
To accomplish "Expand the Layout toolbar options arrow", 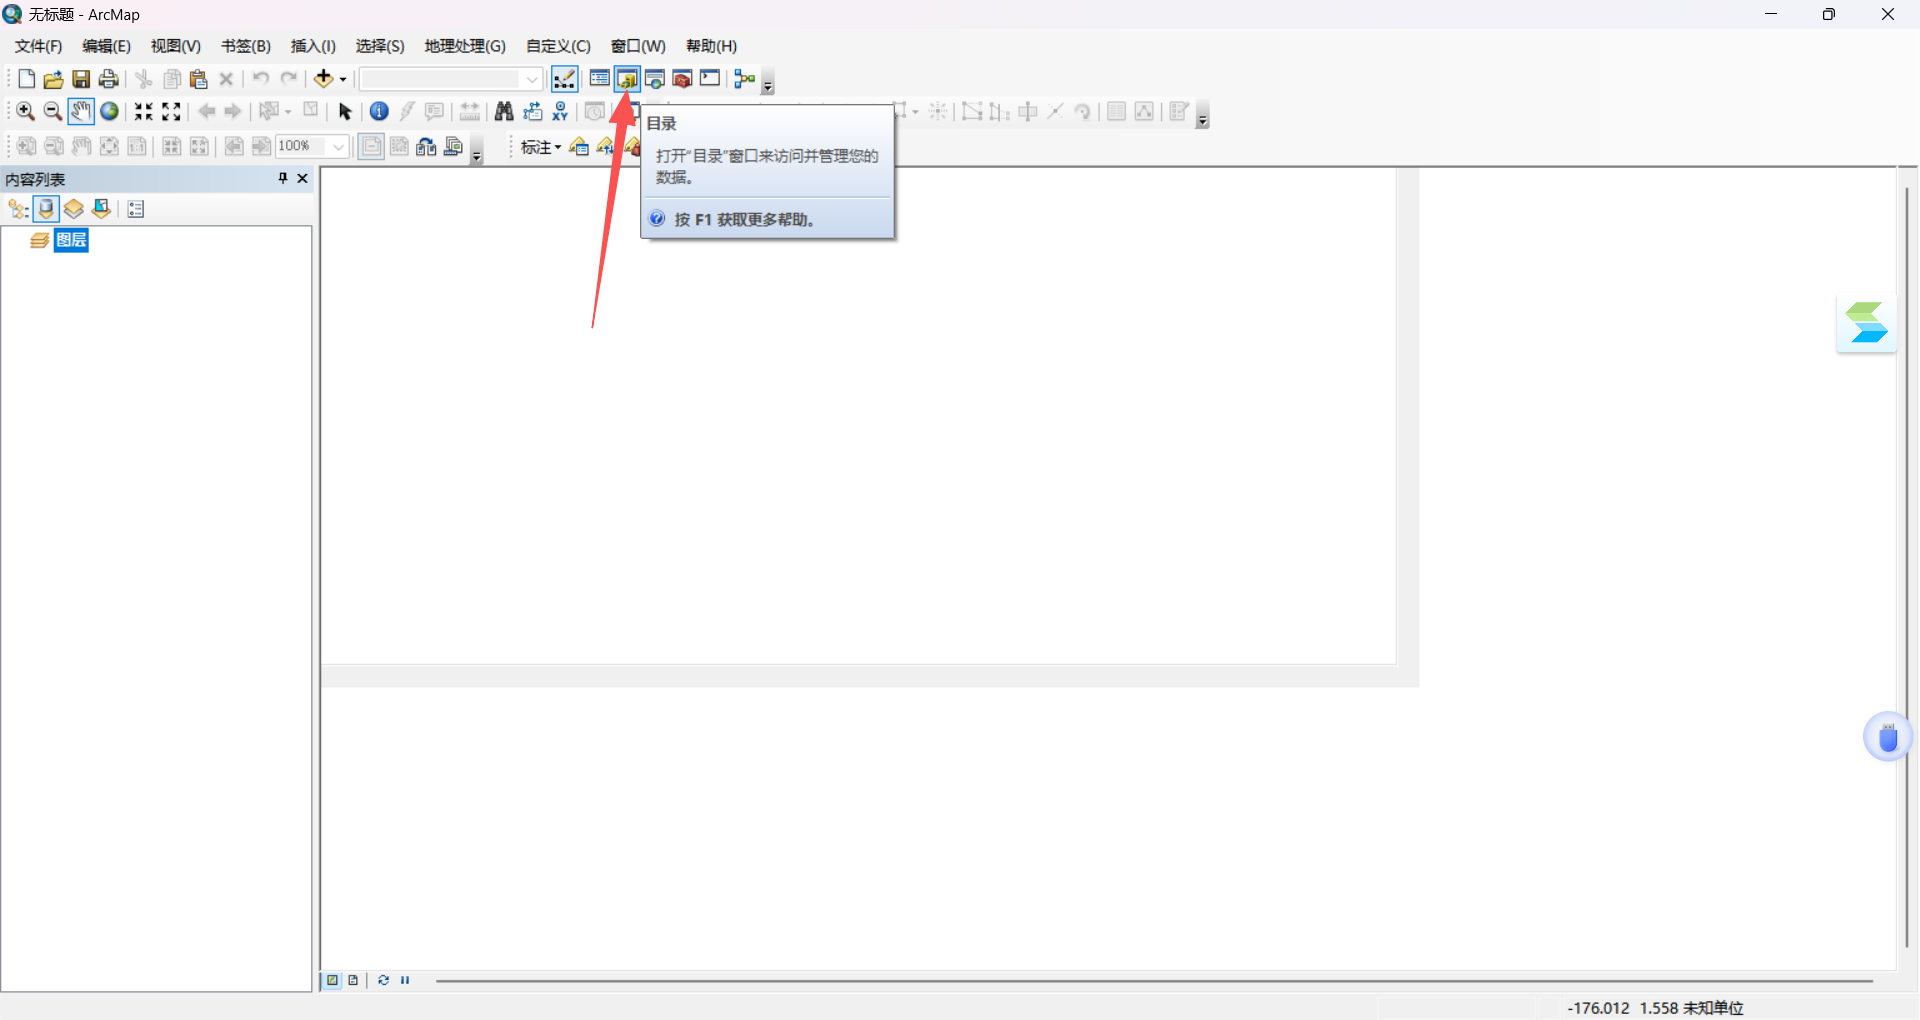I will point(477,151).
